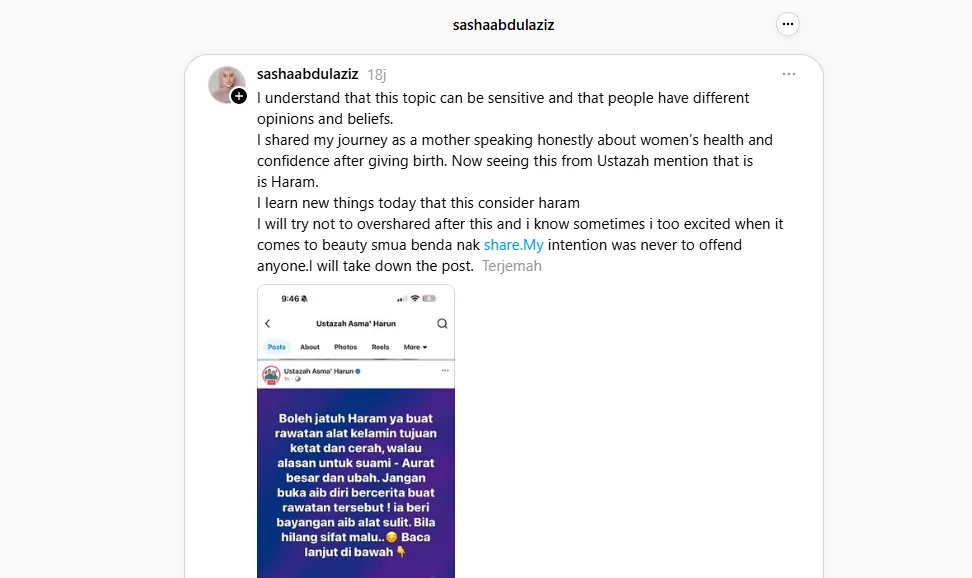Click the sashaabdulaziz title at page top
The height and width of the screenshot is (578, 972).
coord(503,25)
